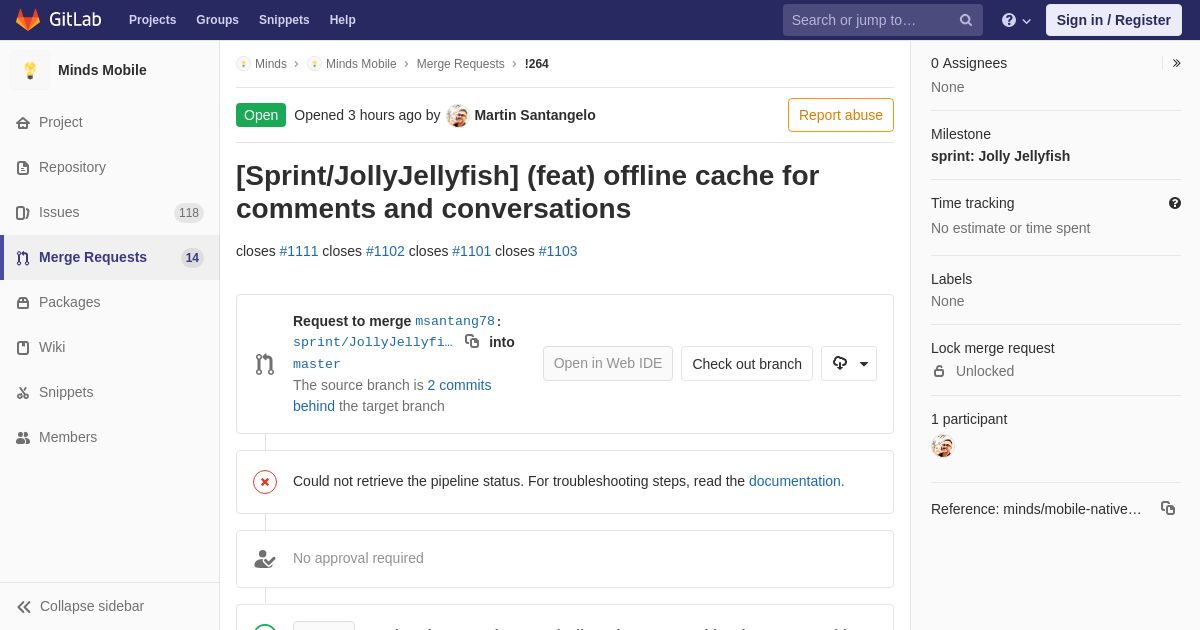
Task: Click the GitLab fox logo
Action: click(x=28, y=20)
